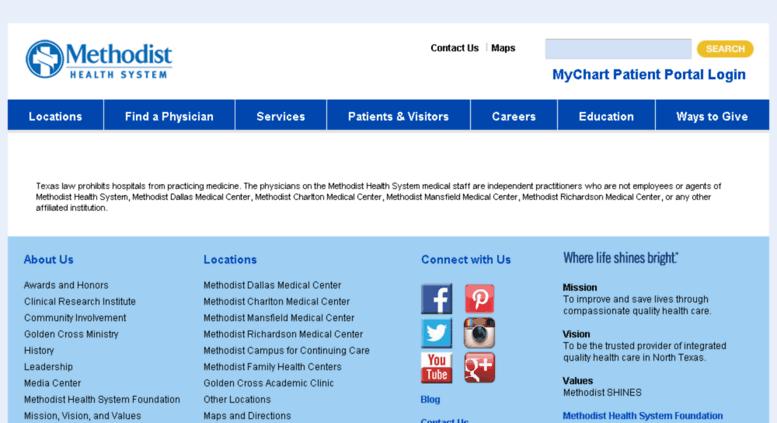Open the Locations footer heading
Screen dimensions: 777x423
(x=230, y=260)
